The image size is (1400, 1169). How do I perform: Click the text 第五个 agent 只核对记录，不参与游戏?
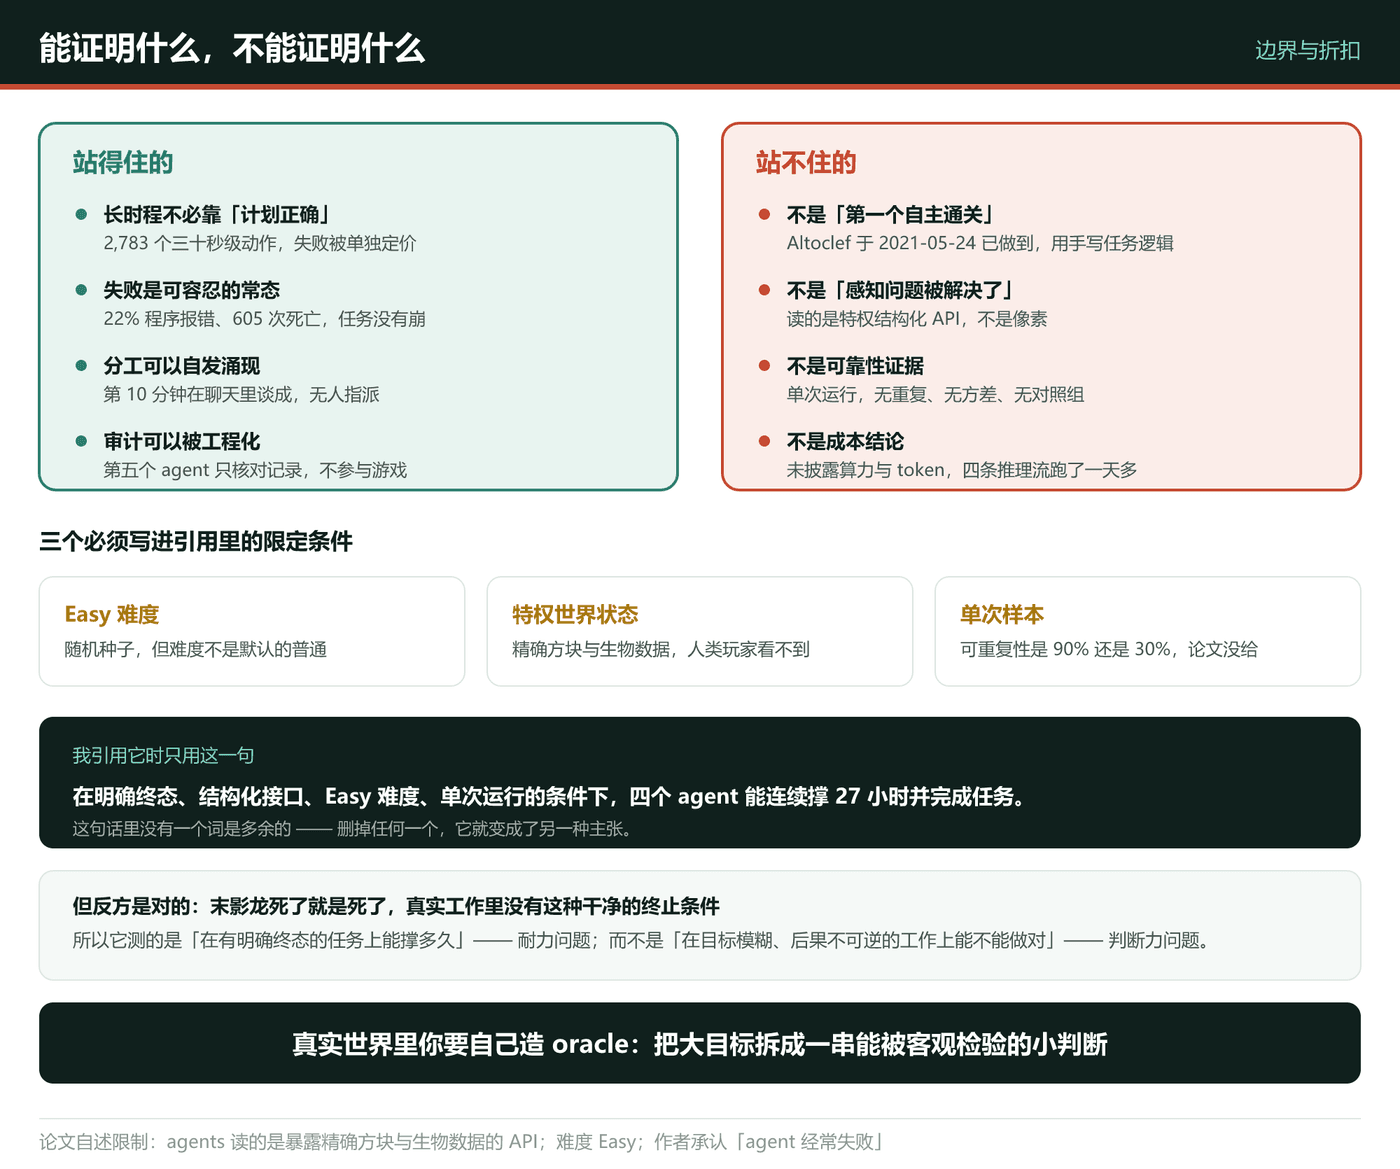coord(255,470)
